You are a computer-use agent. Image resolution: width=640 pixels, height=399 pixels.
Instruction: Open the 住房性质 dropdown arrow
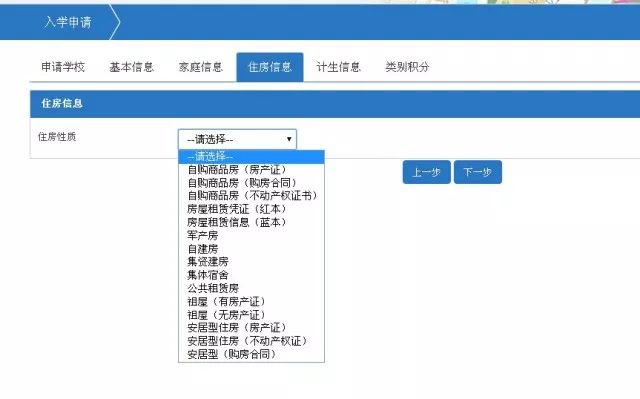(x=289, y=139)
